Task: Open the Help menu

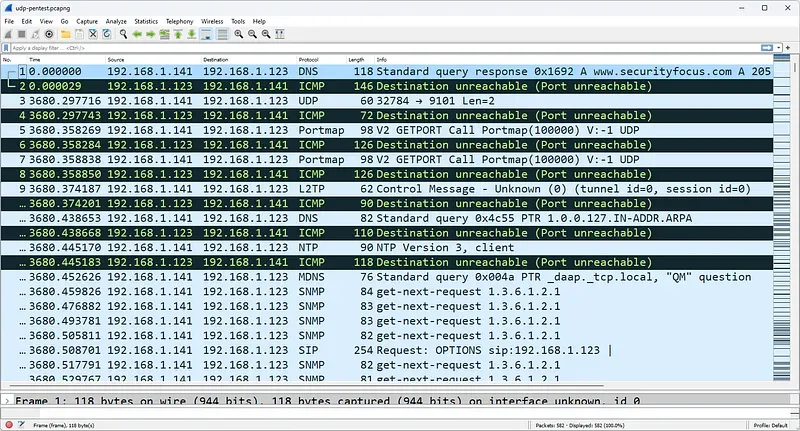Action: point(259,21)
